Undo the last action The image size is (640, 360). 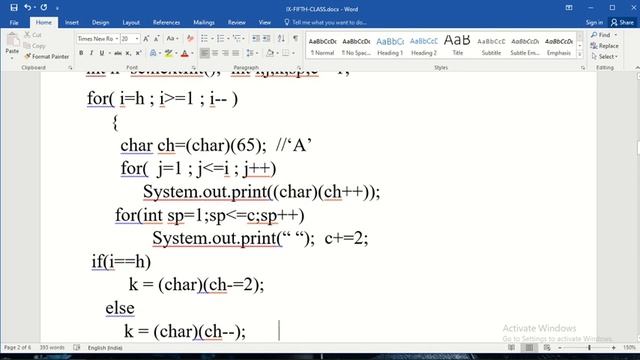(27, 7)
